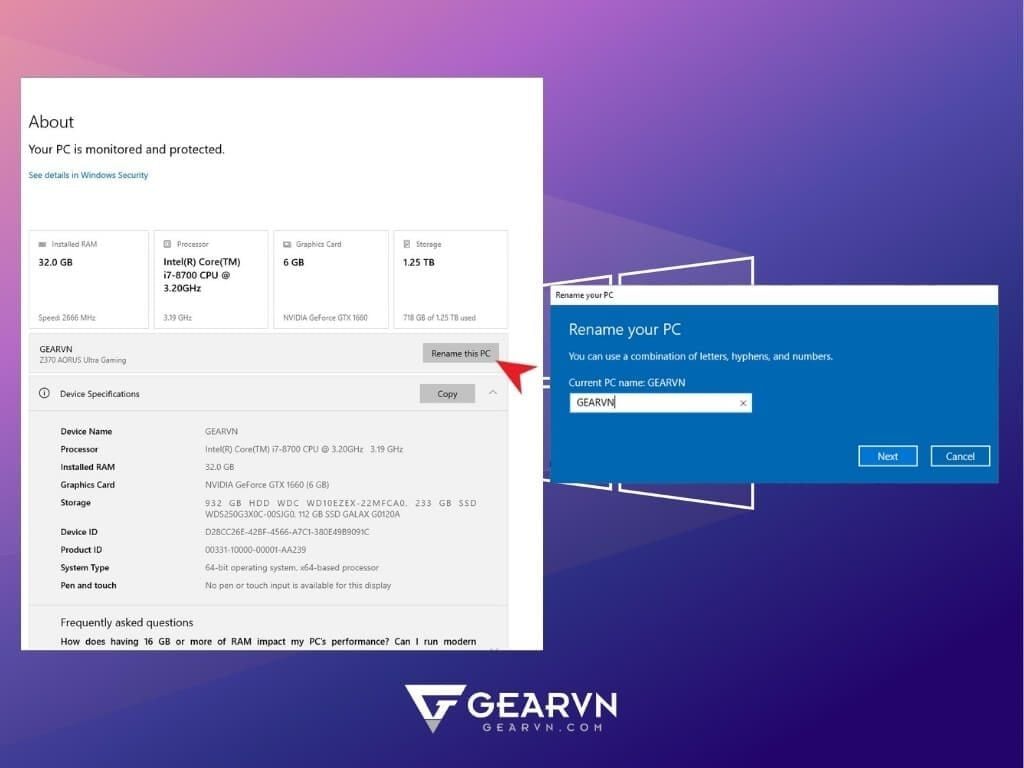Expand the 16 GB RAM FAQ question
Screen dimensions: 1024x768
[270, 641]
